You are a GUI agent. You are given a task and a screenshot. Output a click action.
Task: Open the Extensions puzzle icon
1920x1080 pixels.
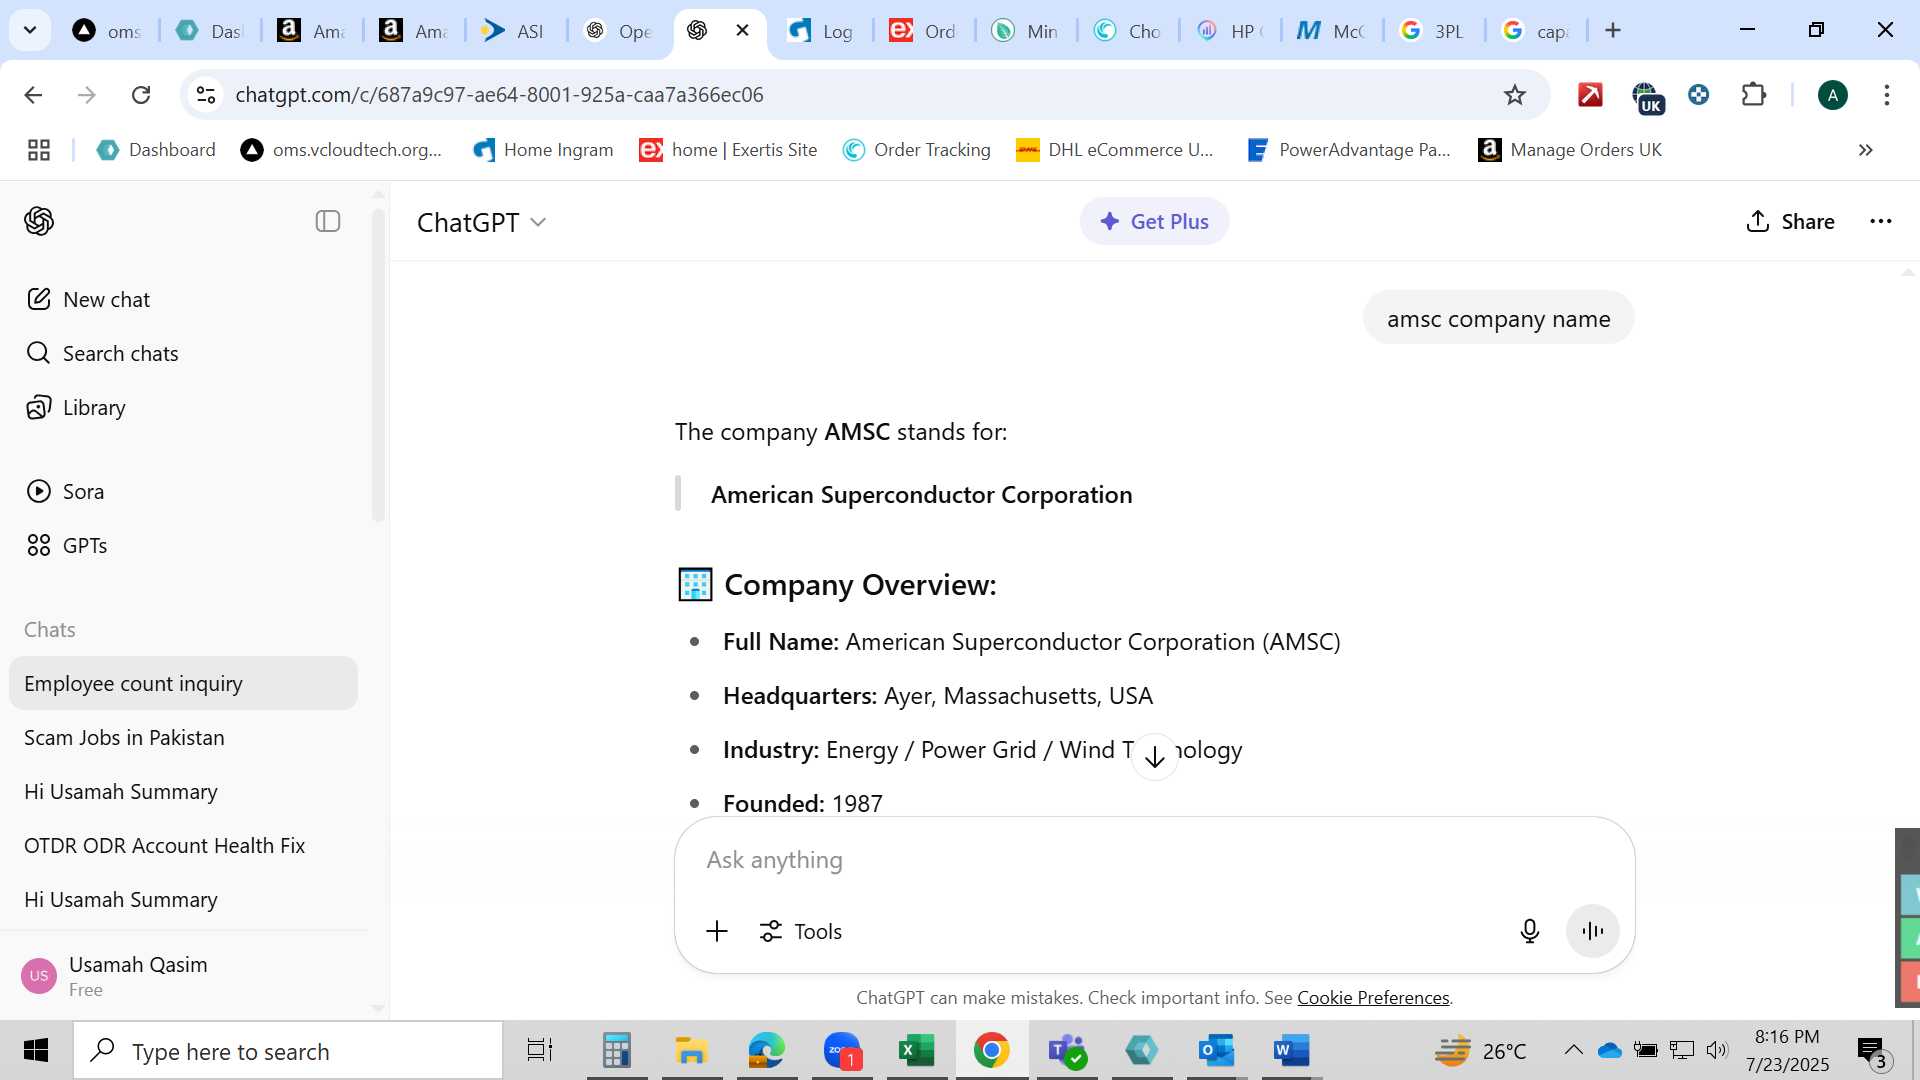pos(1754,95)
